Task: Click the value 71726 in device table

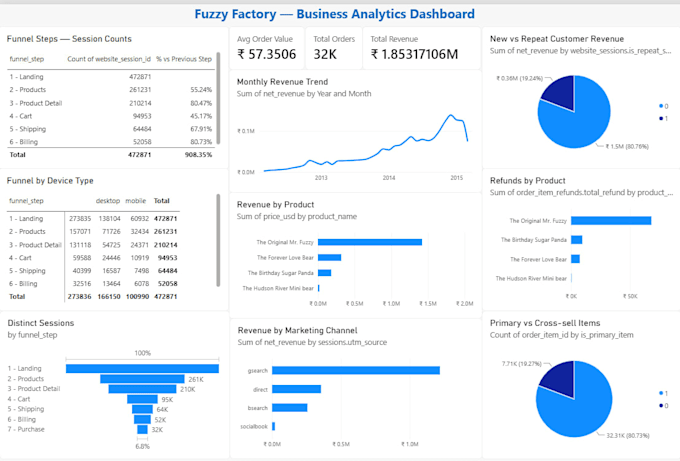Action: coord(111,232)
